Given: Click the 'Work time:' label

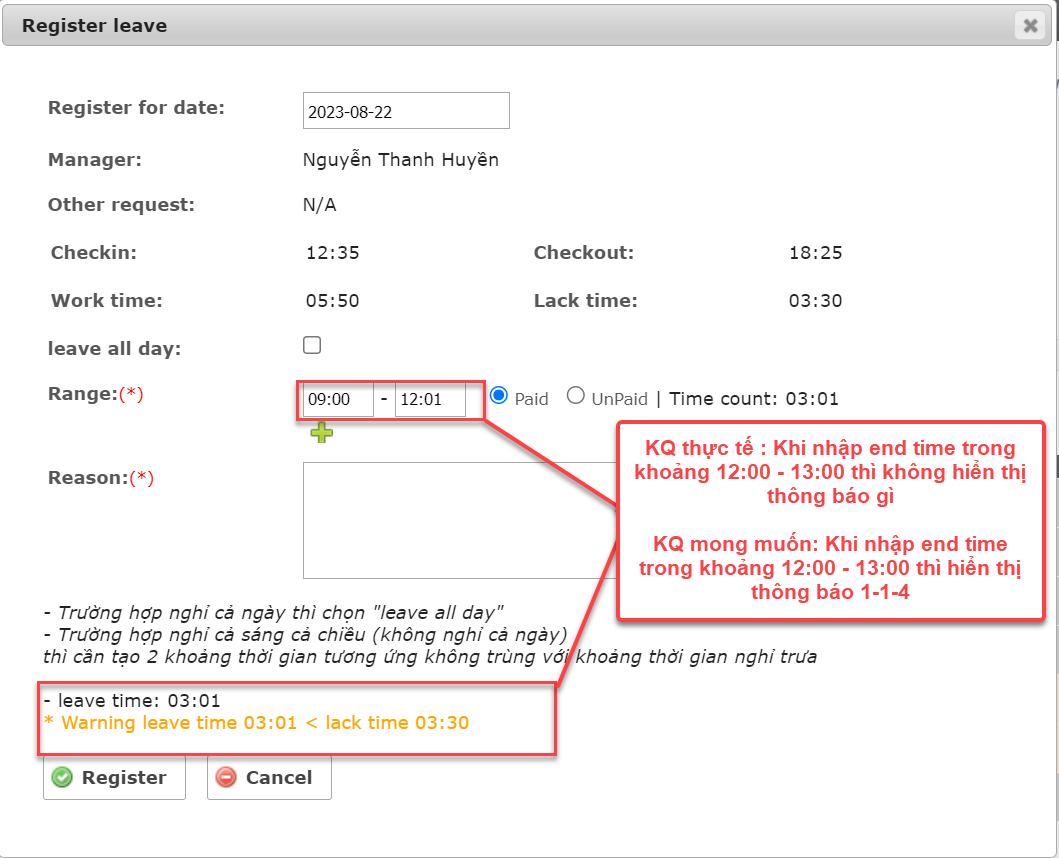Looking at the screenshot, I should coord(107,301).
